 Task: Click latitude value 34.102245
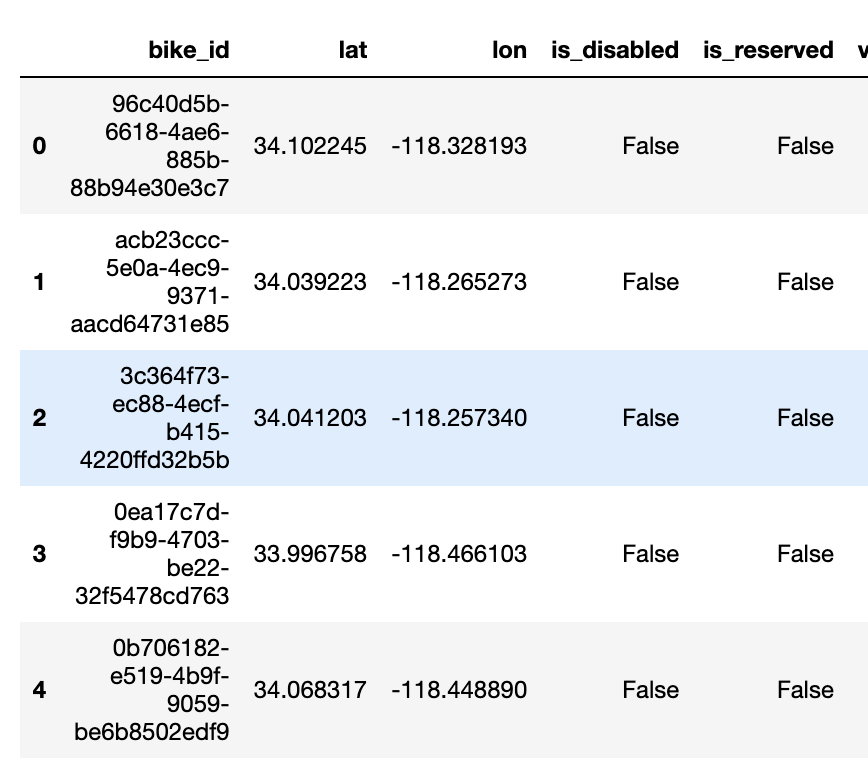tap(310, 147)
